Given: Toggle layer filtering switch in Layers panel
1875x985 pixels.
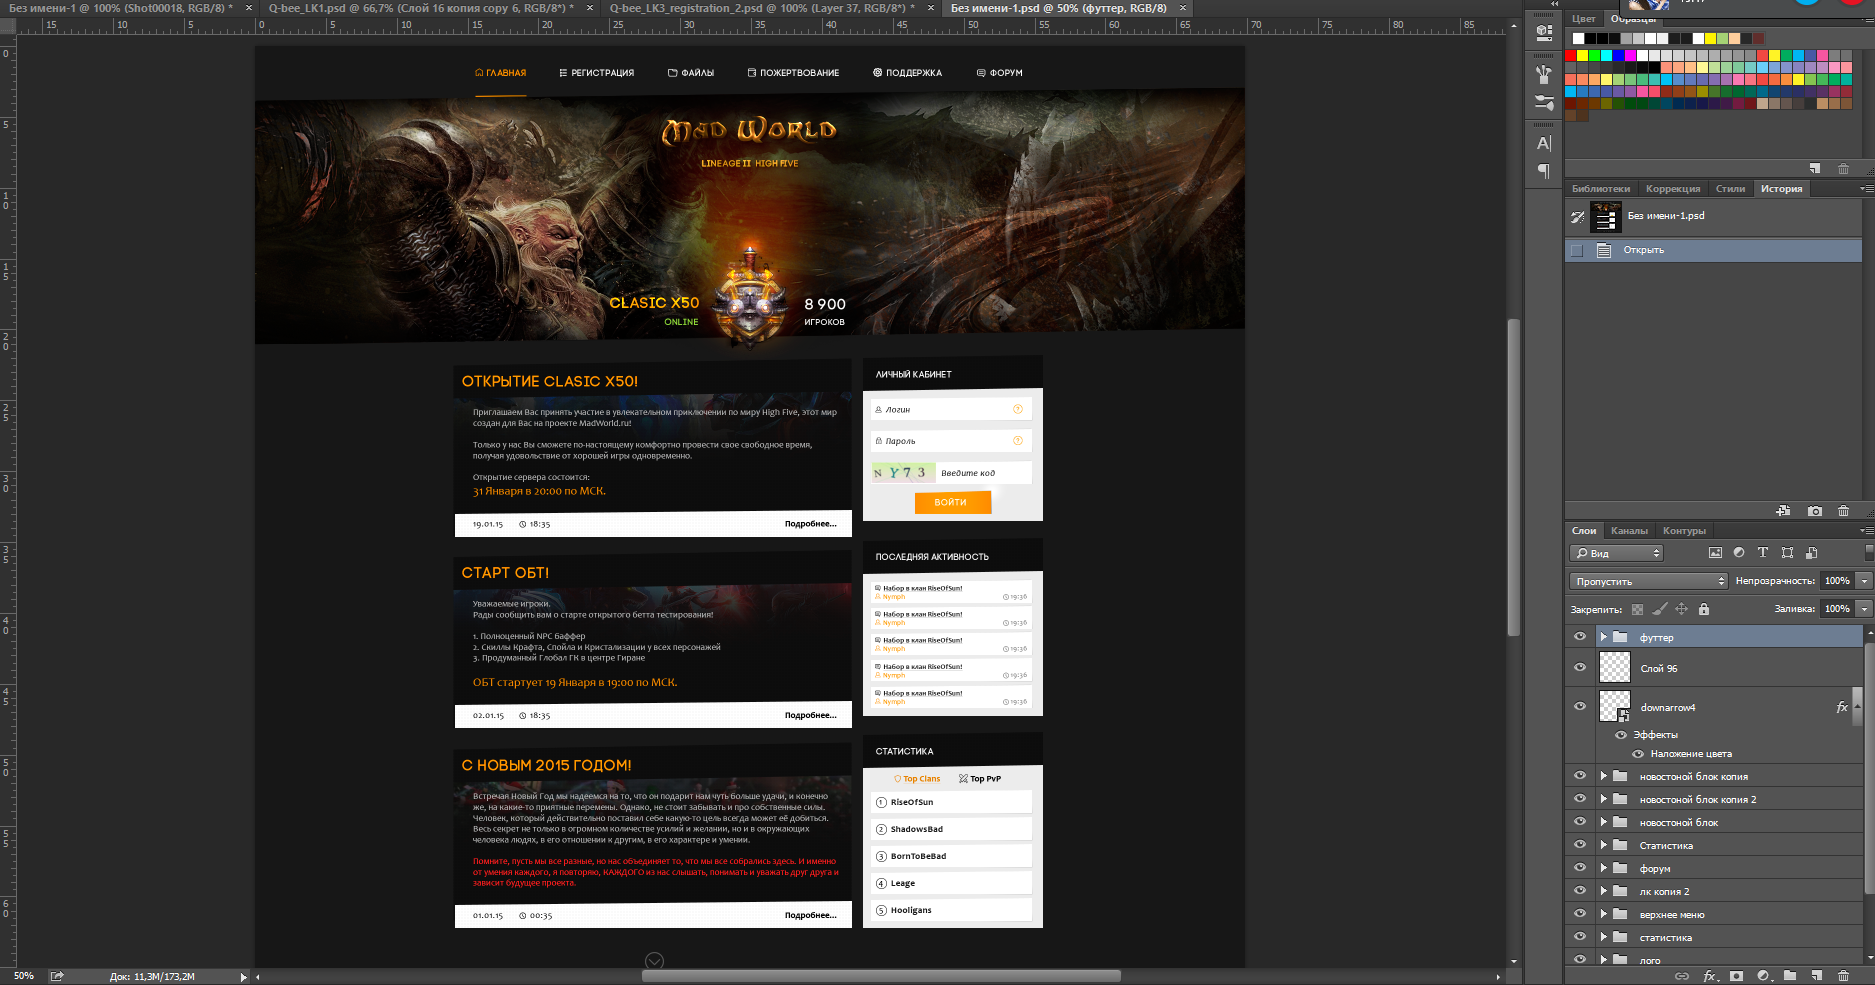Looking at the screenshot, I should click(x=1869, y=552).
